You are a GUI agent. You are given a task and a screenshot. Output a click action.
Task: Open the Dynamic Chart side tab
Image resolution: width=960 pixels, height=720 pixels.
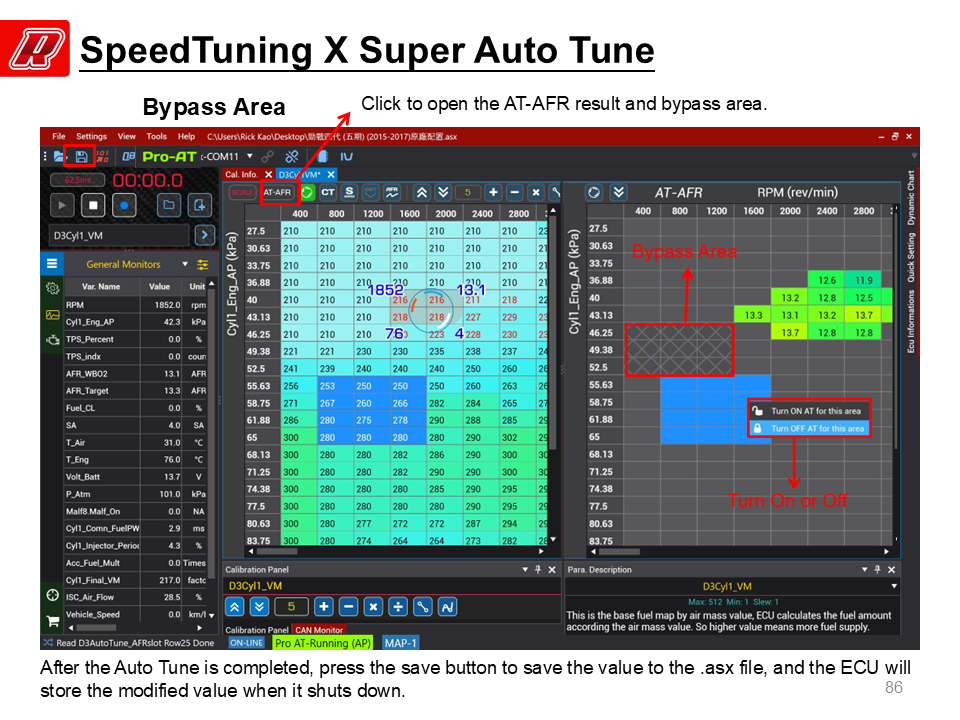point(911,197)
